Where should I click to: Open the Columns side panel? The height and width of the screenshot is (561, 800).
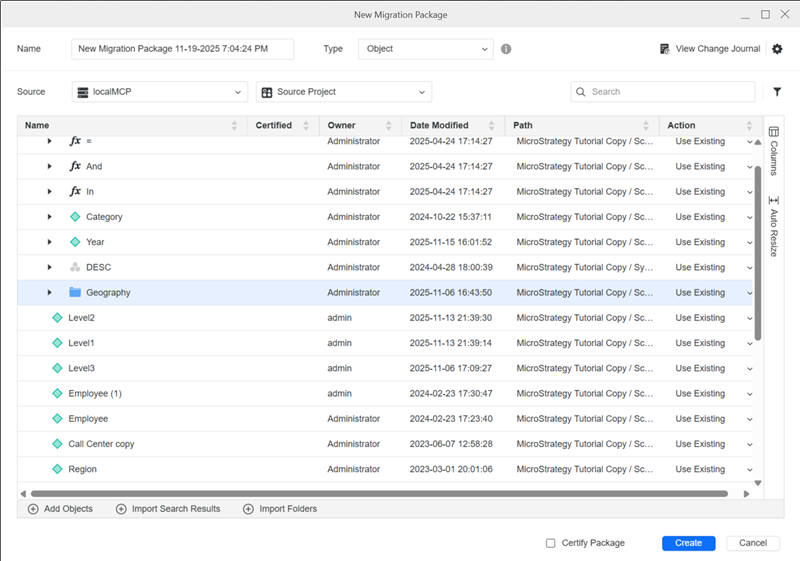point(773,152)
